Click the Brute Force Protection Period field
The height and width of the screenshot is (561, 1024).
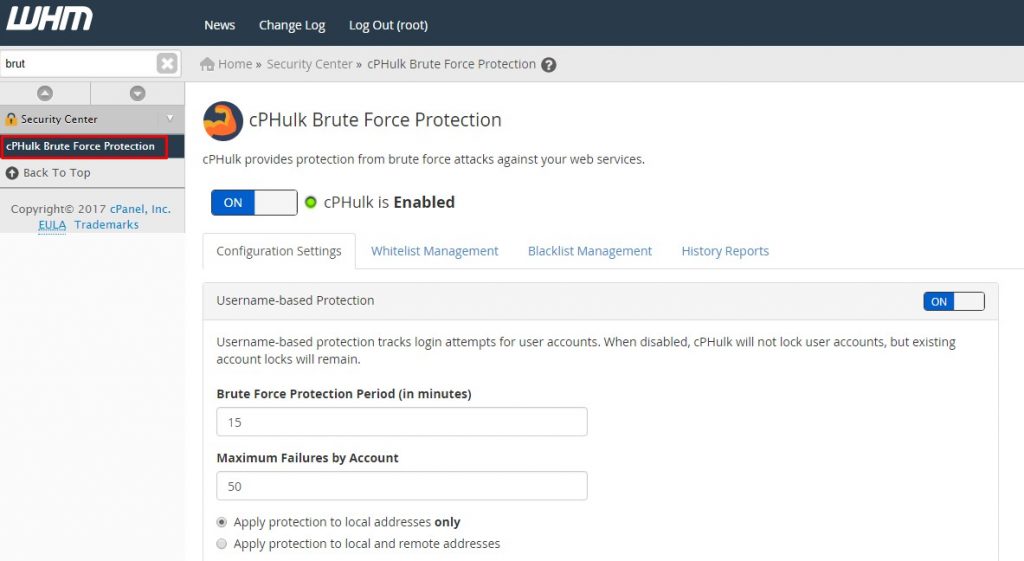pos(402,422)
